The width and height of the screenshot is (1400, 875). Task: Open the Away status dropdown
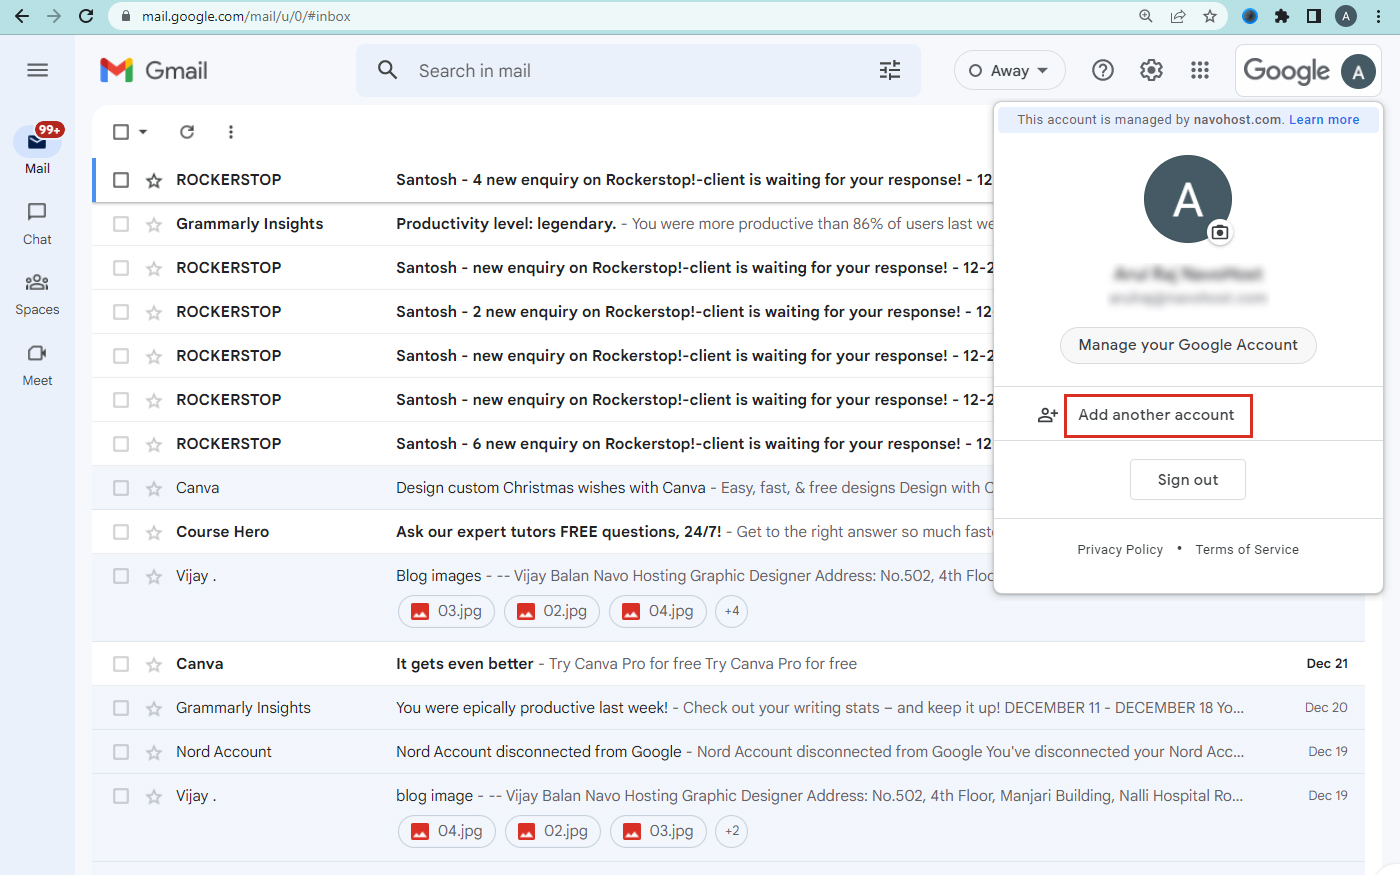(x=1010, y=71)
